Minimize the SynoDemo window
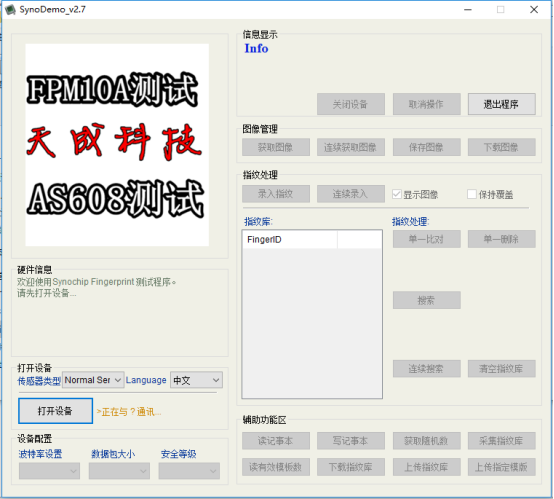554x499 pixels. pyautogui.click(x=468, y=10)
